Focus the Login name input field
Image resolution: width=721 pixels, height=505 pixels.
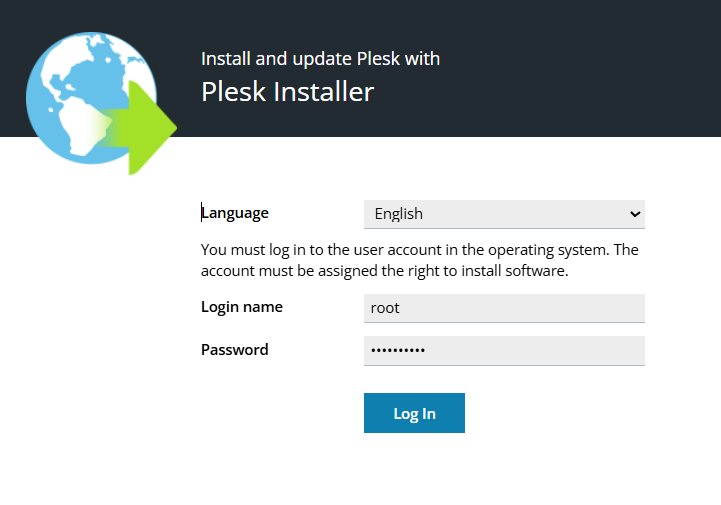(x=504, y=308)
